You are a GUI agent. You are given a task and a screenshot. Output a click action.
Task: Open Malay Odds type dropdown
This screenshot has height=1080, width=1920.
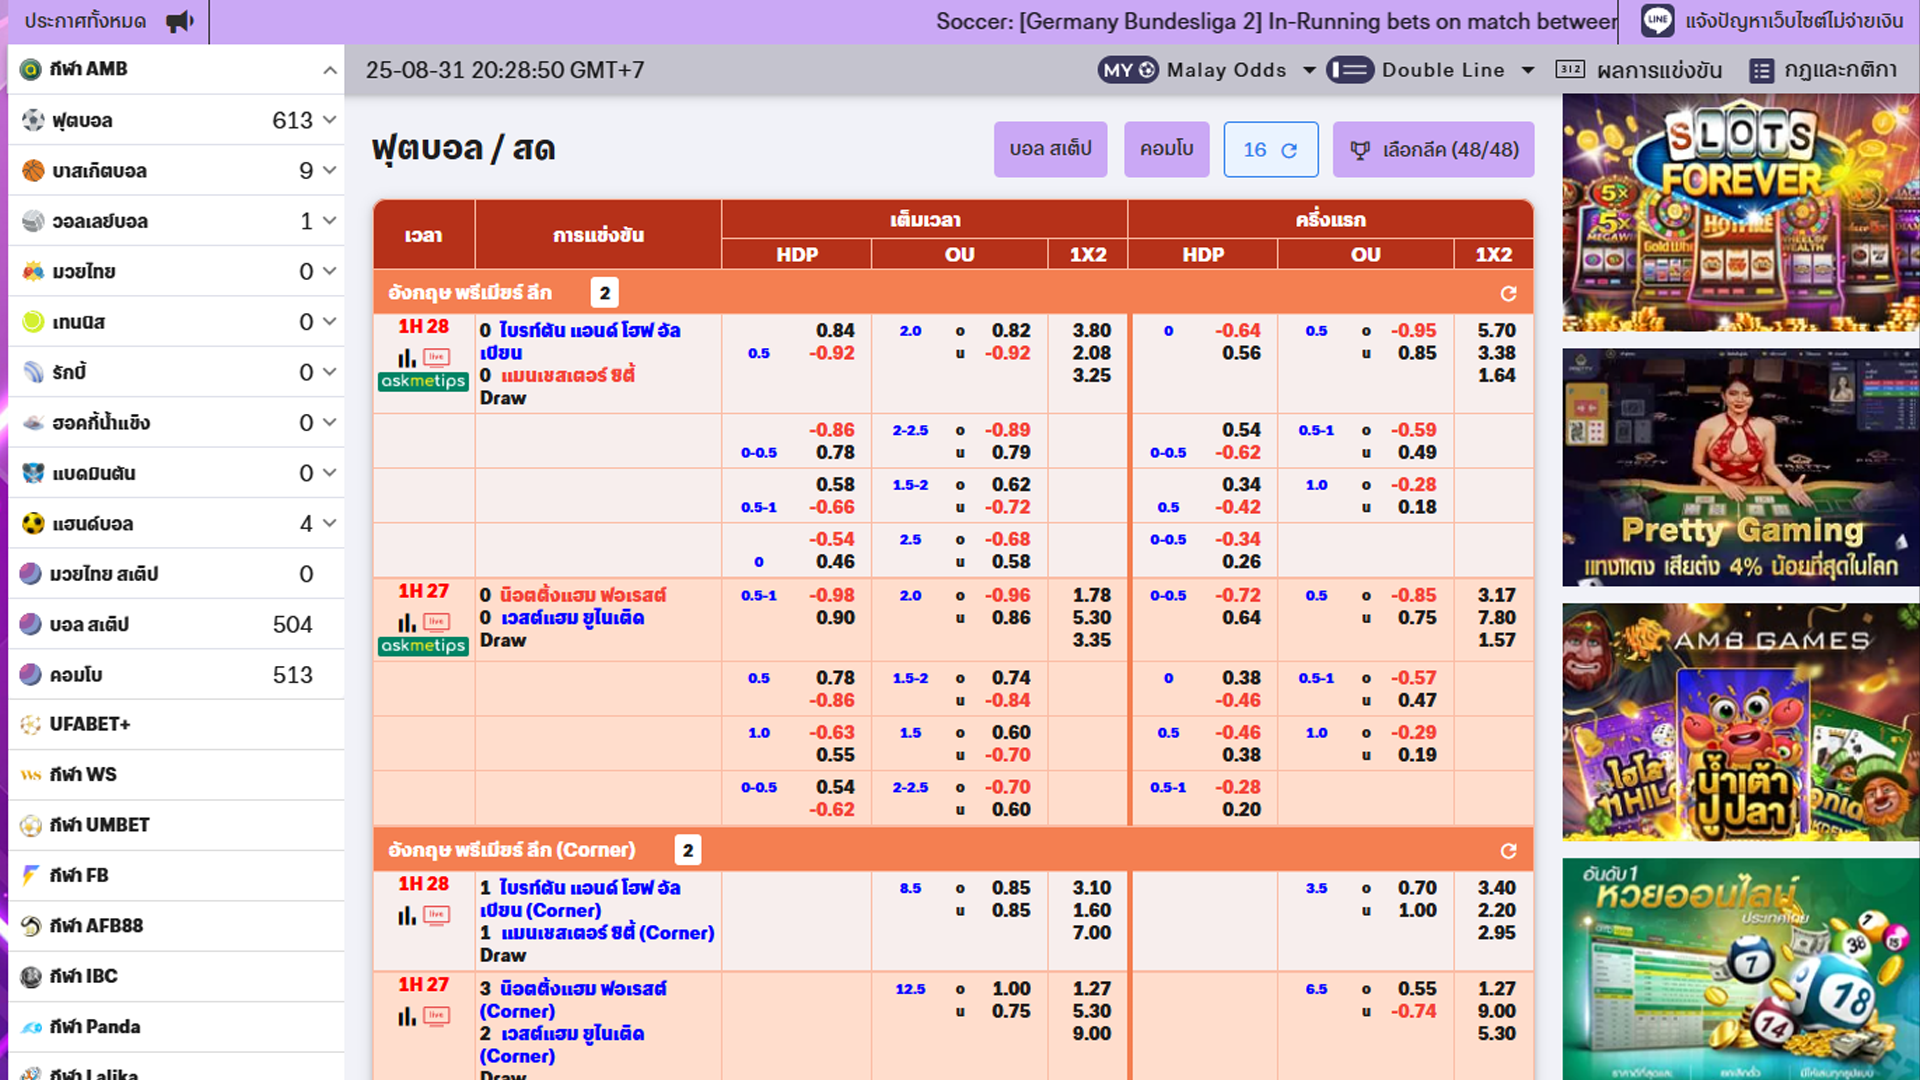(1308, 70)
